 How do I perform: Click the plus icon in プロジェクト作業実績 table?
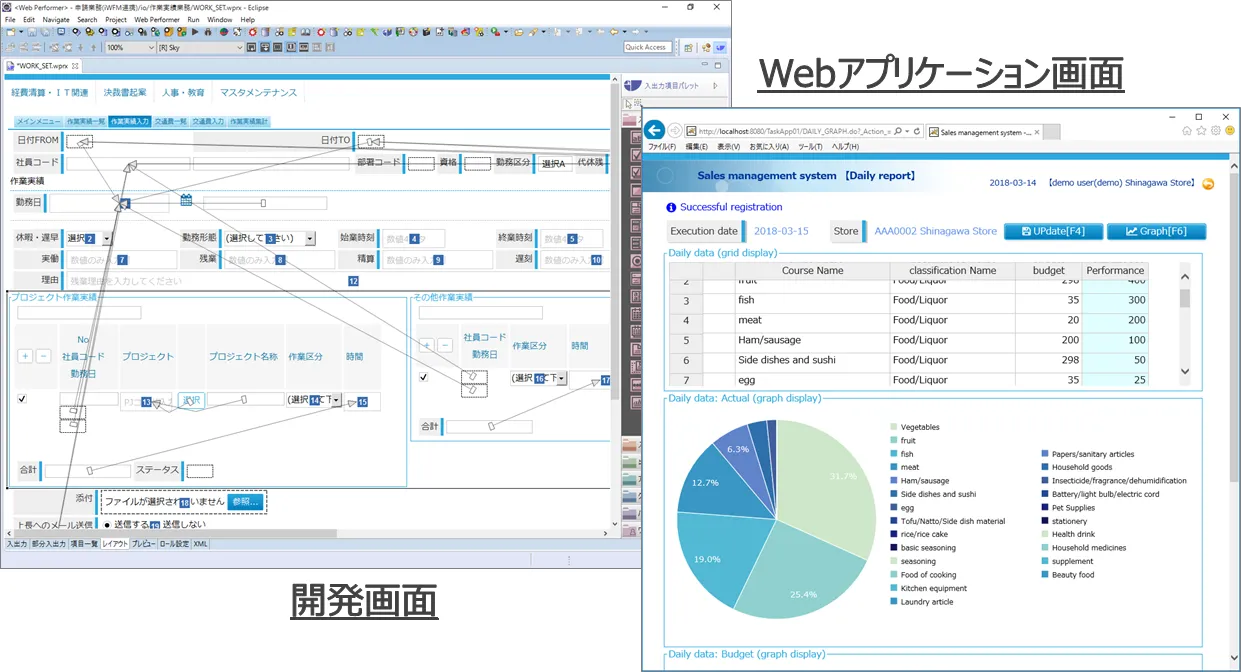coord(25,356)
